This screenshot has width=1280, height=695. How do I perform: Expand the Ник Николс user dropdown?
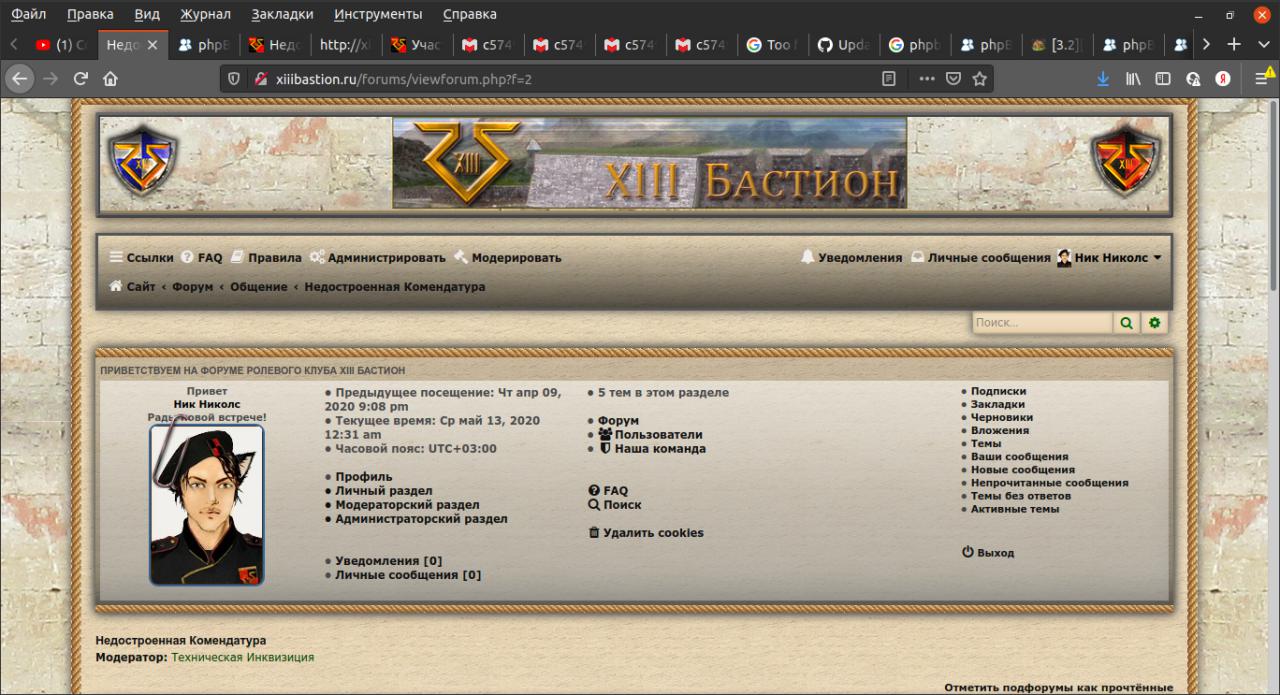click(x=1110, y=258)
